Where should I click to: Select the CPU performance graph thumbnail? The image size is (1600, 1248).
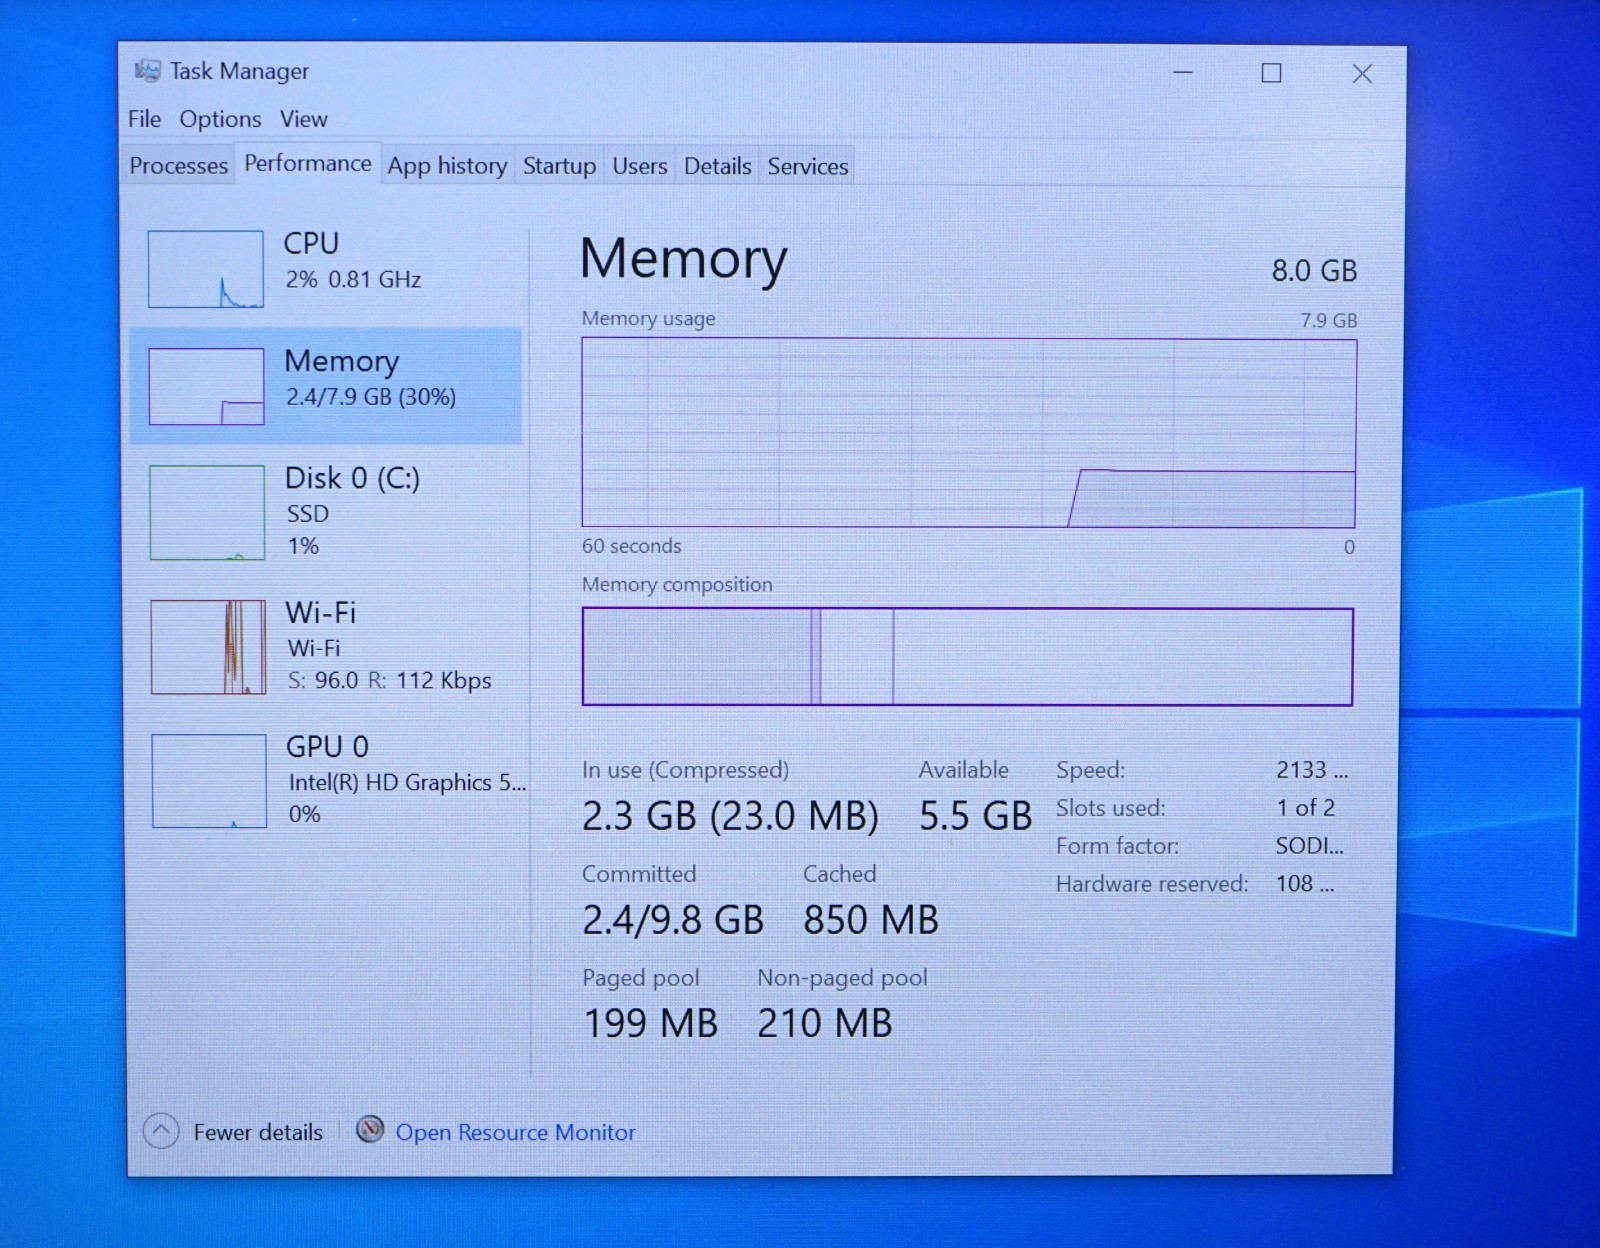coord(206,269)
